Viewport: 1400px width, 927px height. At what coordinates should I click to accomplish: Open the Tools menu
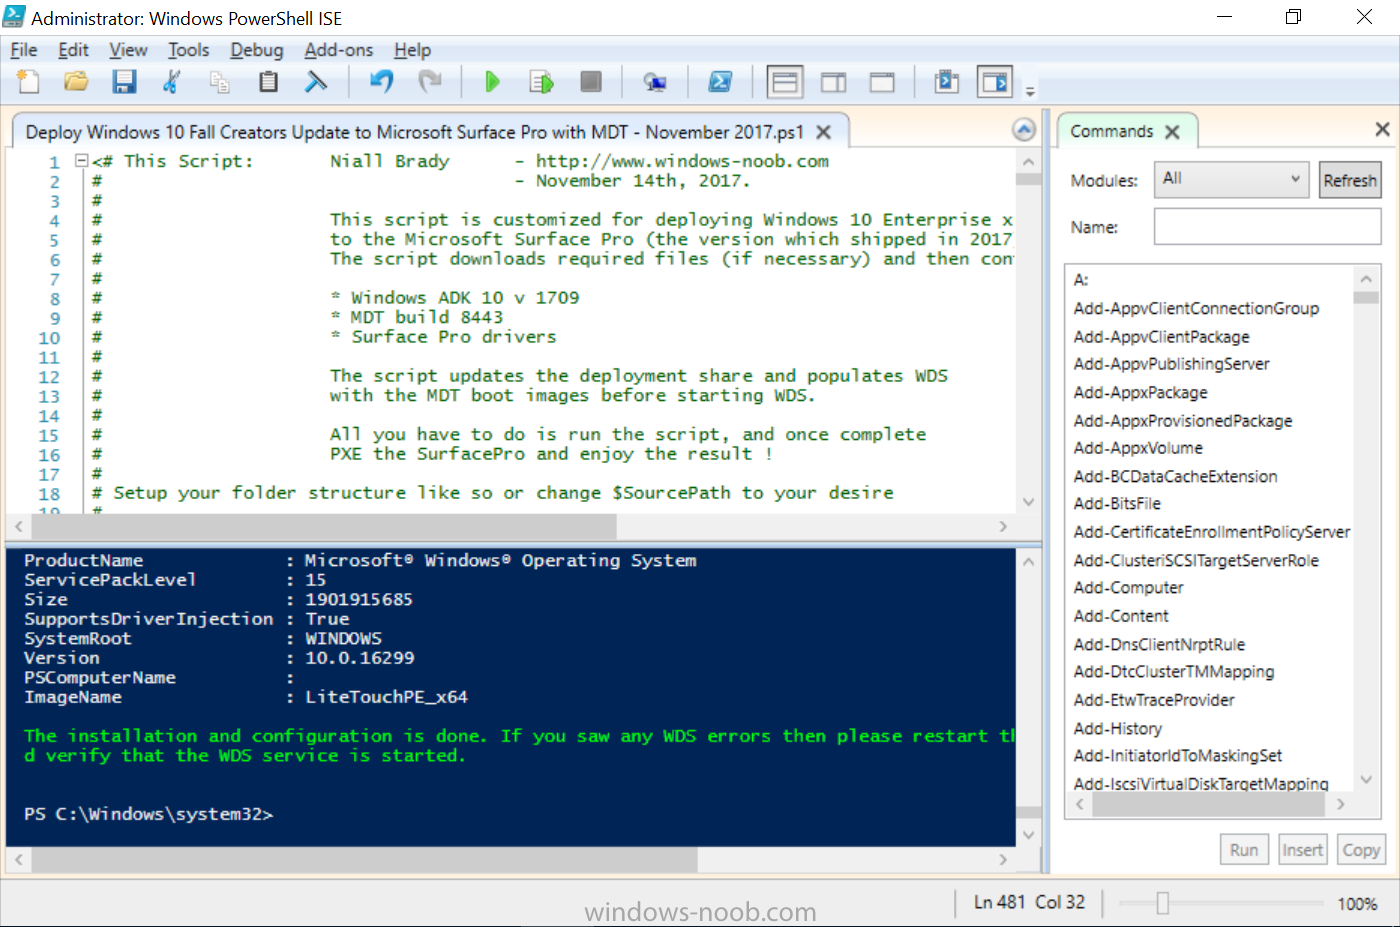coord(188,50)
